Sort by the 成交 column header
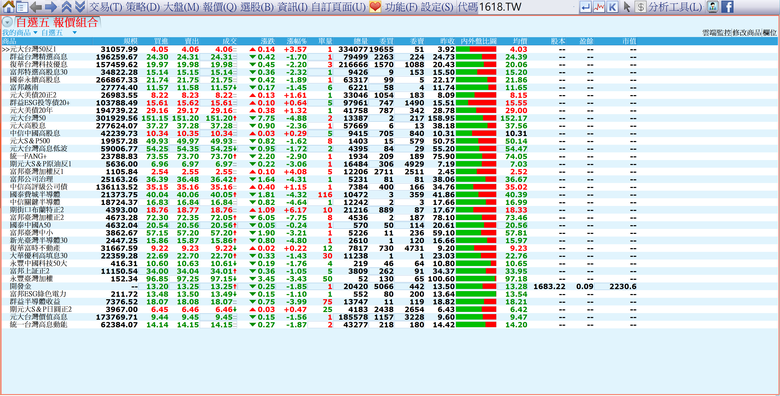This screenshot has width=780, height=396. pos(230,41)
